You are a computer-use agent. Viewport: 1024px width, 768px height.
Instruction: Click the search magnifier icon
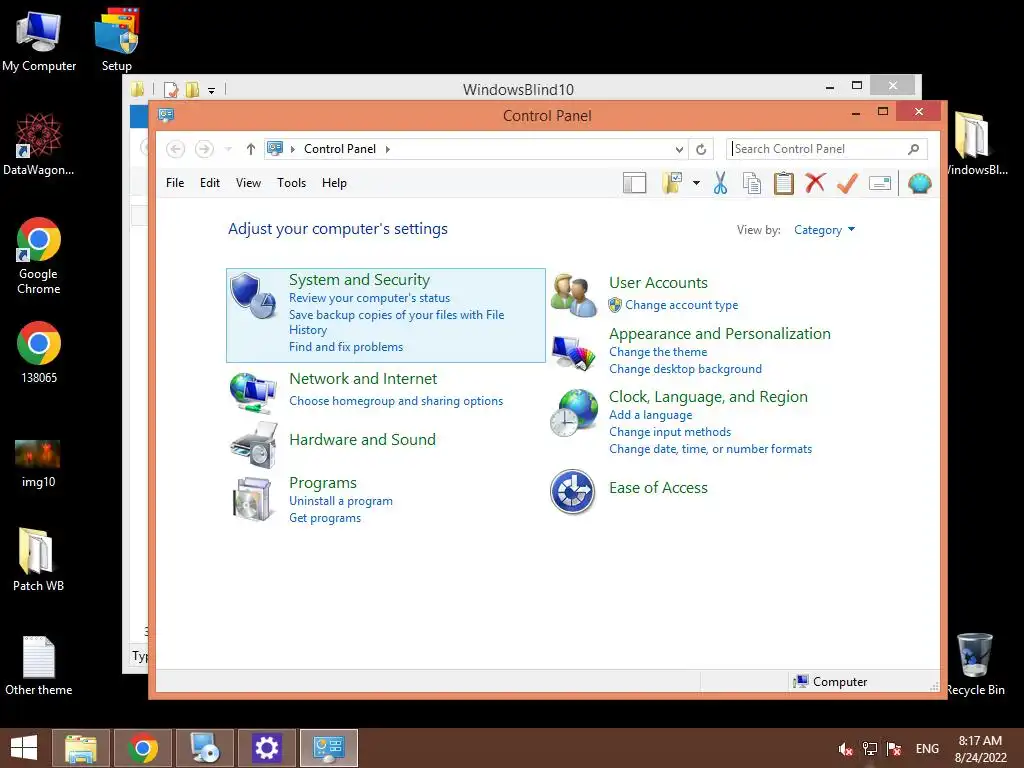(914, 149)
